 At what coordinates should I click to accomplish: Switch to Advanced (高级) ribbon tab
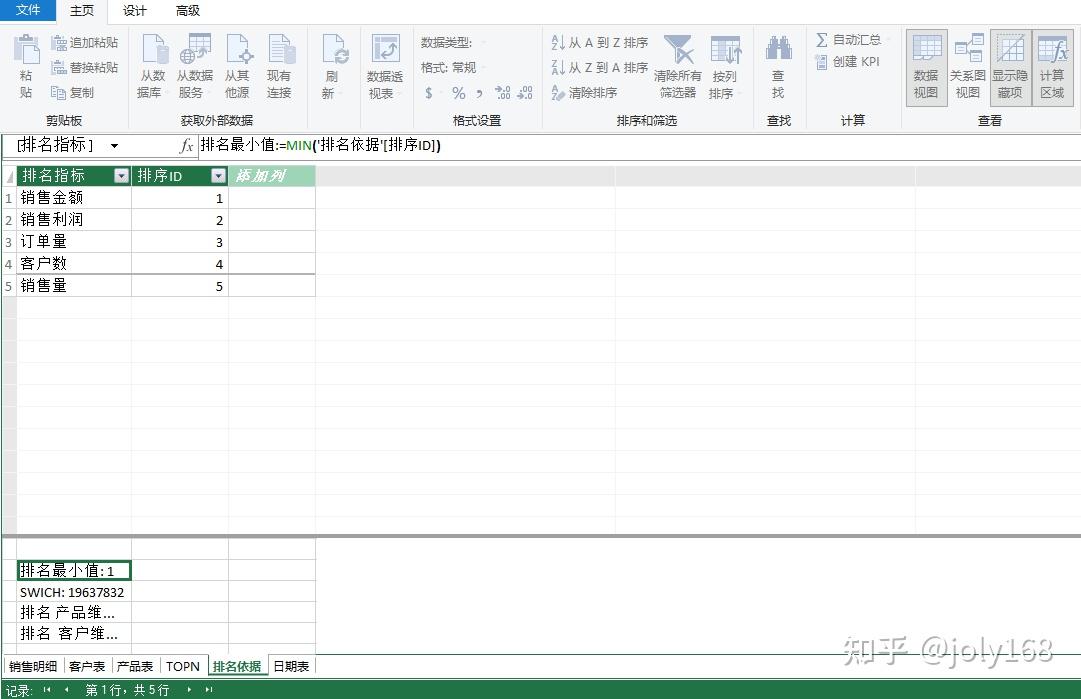[188, 10]
